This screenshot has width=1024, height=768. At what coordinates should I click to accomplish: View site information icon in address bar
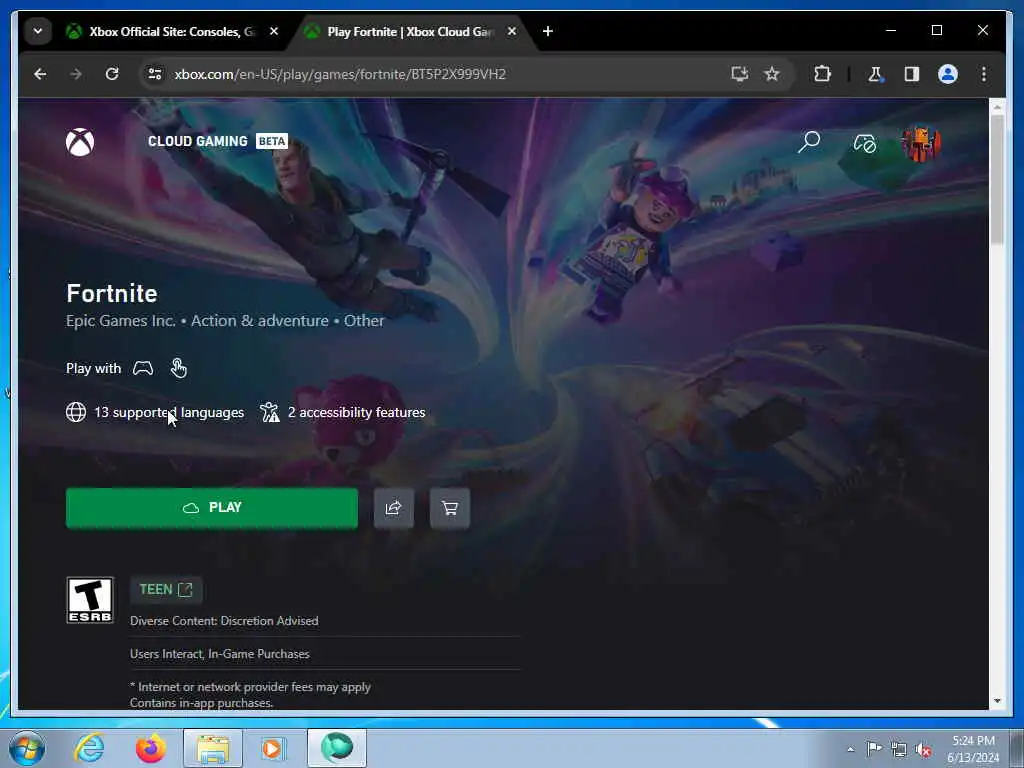(155, 74)
